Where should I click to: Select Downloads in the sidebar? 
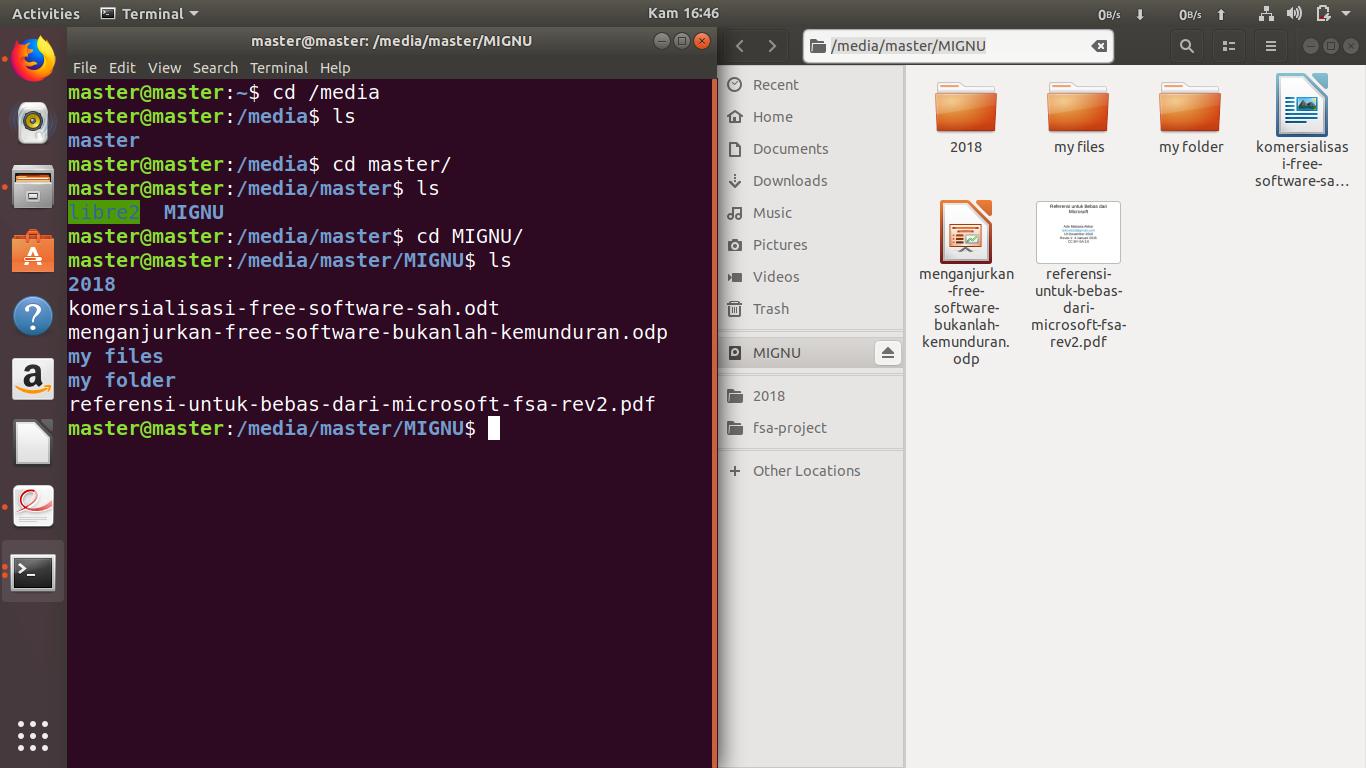pyautogui.click(x=786, y=181)
